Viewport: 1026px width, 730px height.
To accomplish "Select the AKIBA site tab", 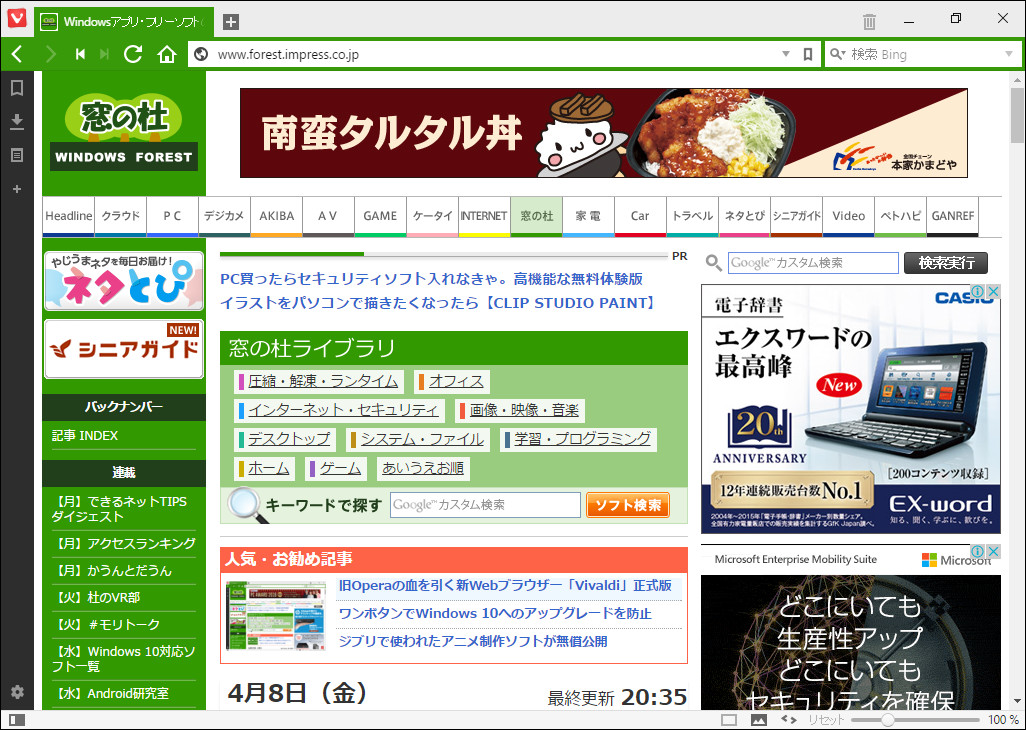I will point(277,216).
